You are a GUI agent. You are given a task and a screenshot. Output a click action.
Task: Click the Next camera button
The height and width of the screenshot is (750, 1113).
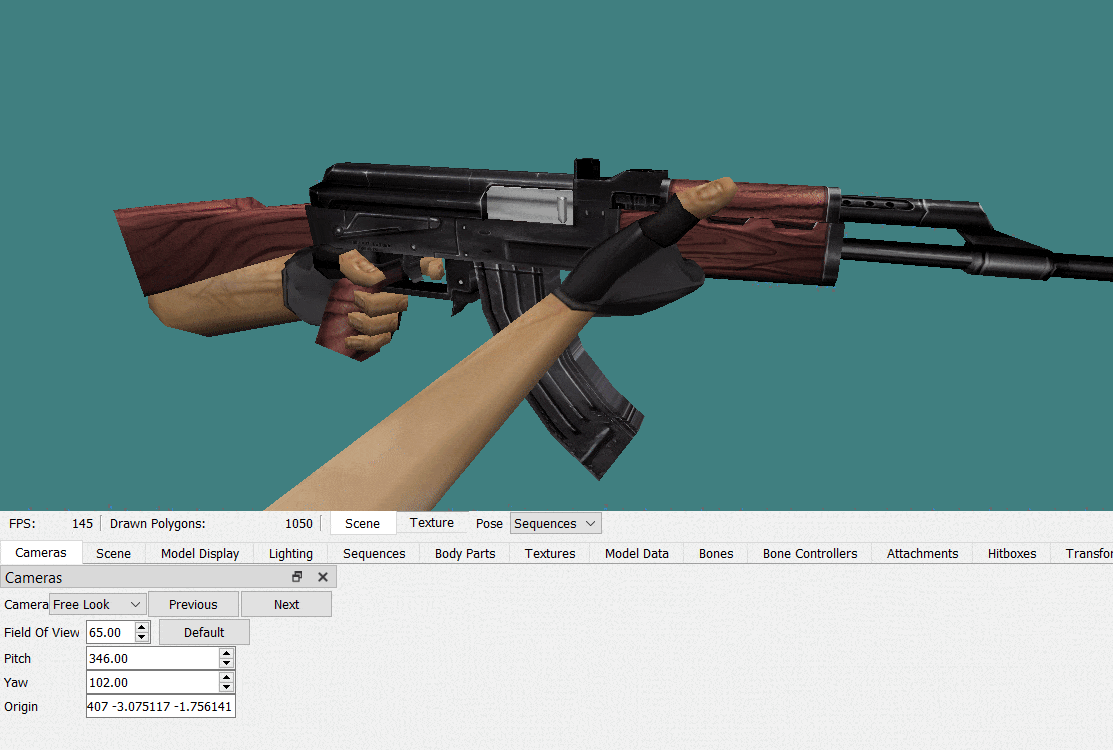[x=287, y=605]
